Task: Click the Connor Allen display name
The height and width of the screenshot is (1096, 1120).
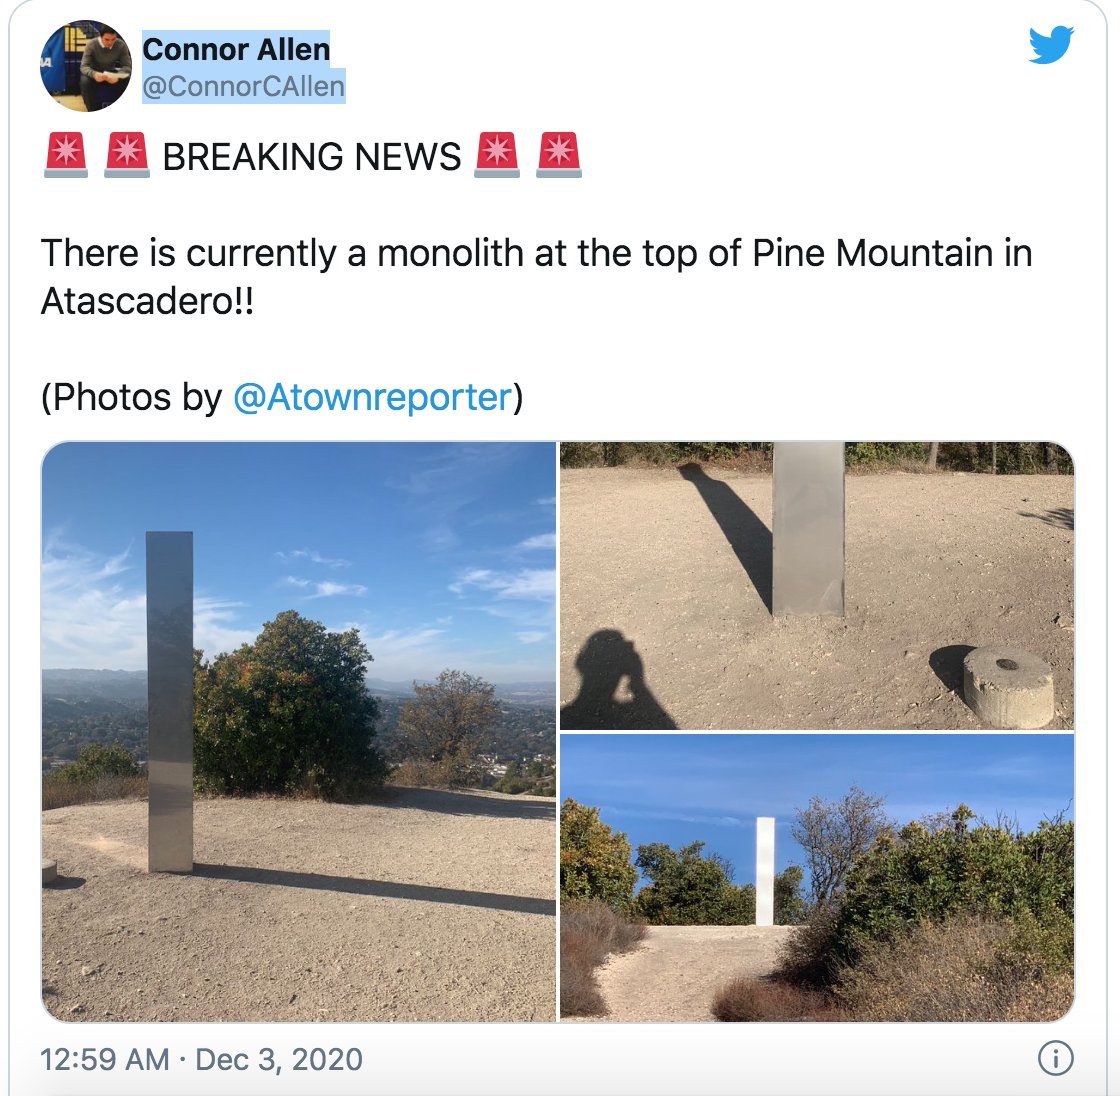Action: [236, 49]
